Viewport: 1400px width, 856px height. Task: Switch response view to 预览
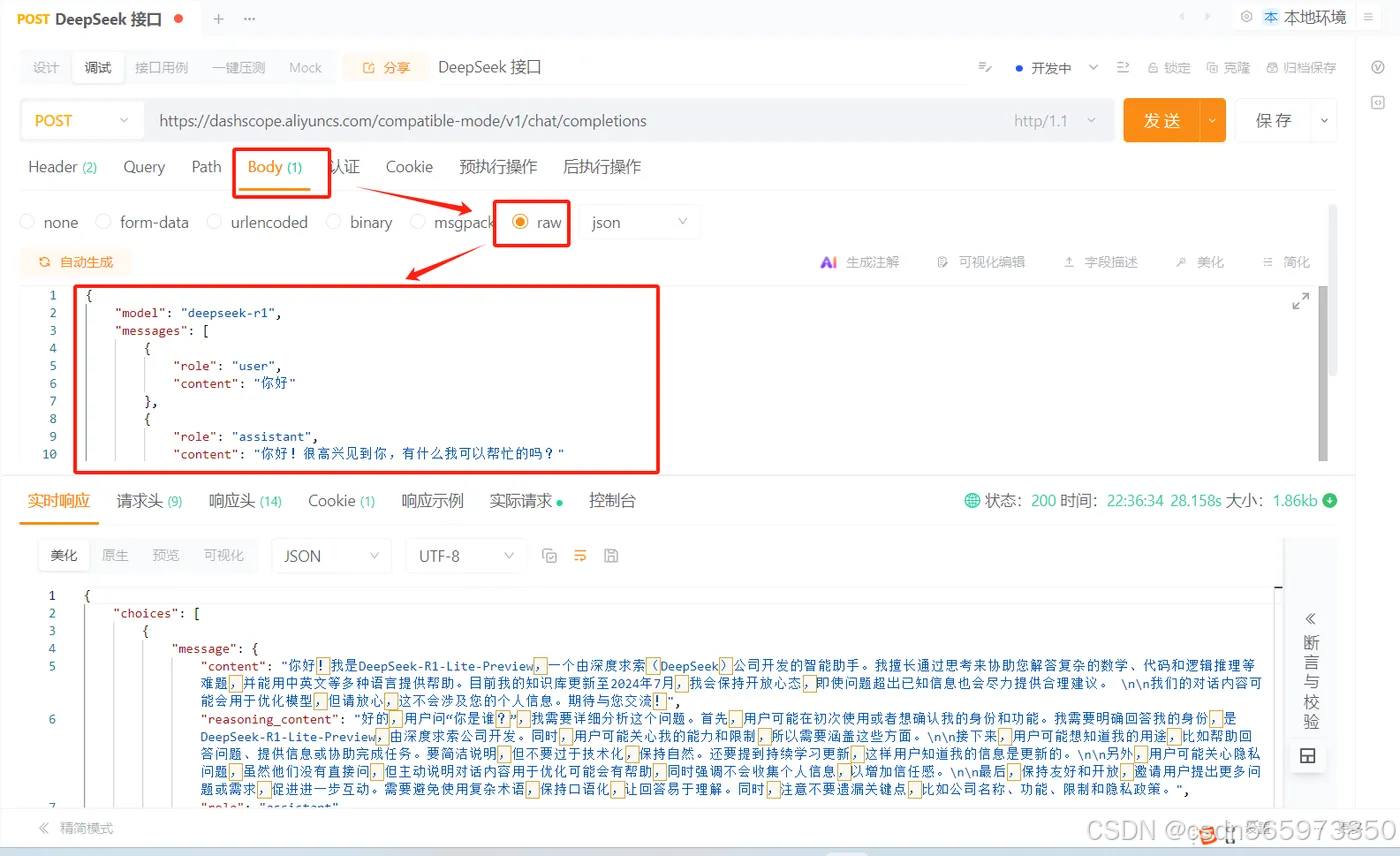tap(165, 556)
